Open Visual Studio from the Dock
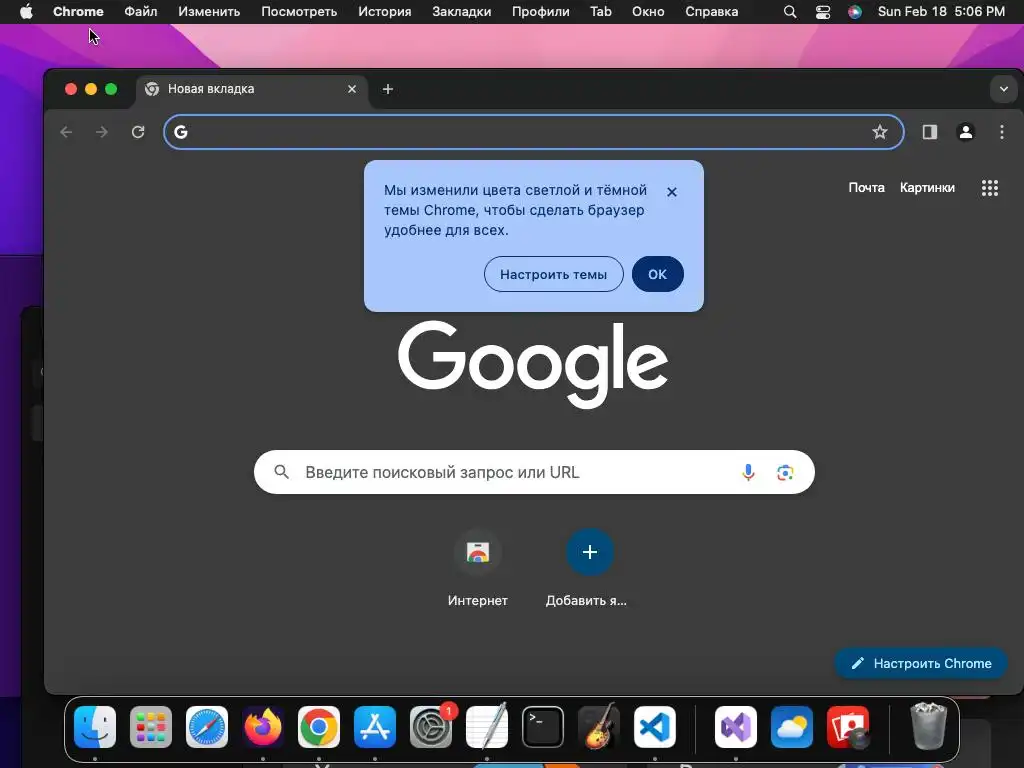The height and width of the screenshot is (768, 1024). click(x=736, y=727)
